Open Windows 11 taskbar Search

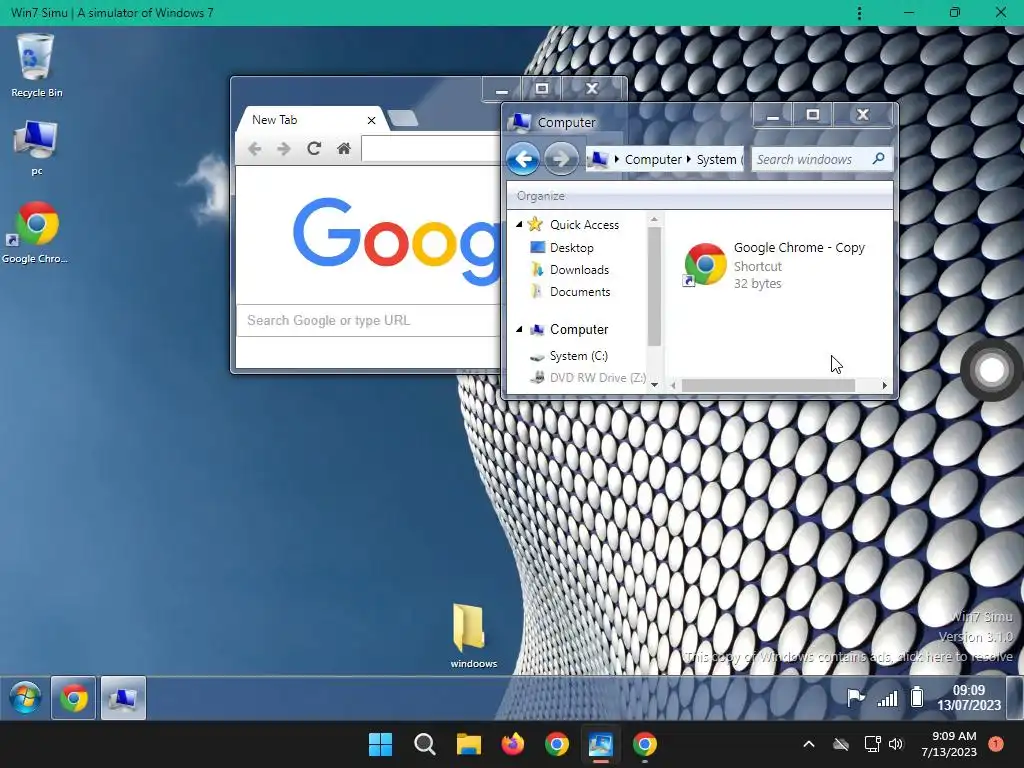pos(424,744)
